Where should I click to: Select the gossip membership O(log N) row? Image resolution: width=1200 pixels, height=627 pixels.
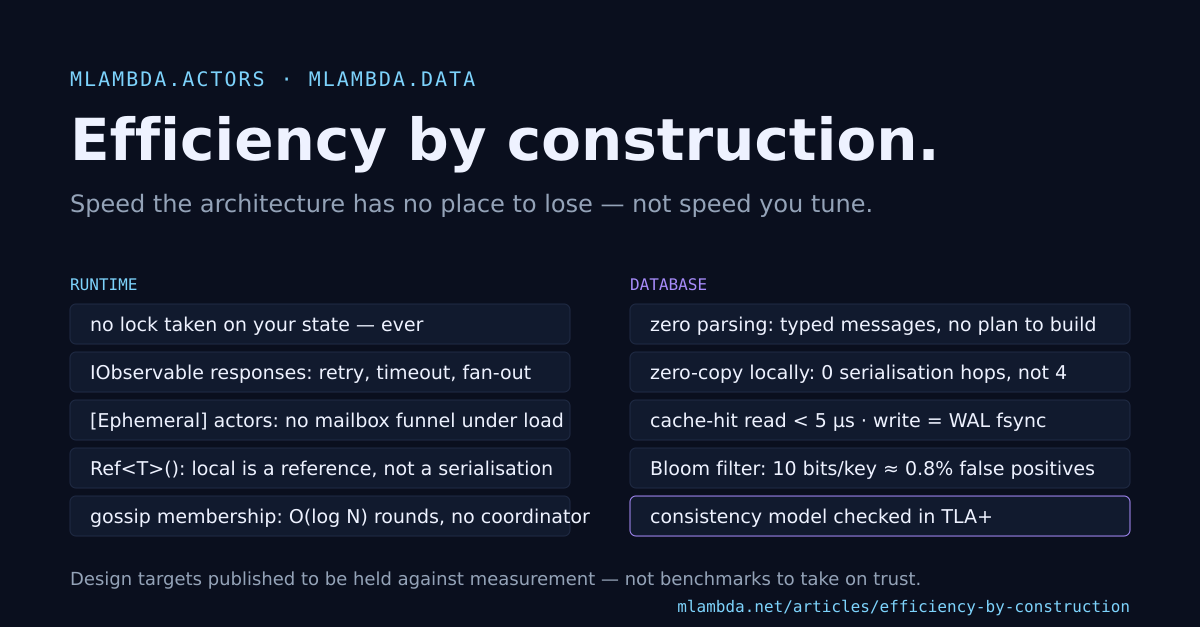(320, 516)
